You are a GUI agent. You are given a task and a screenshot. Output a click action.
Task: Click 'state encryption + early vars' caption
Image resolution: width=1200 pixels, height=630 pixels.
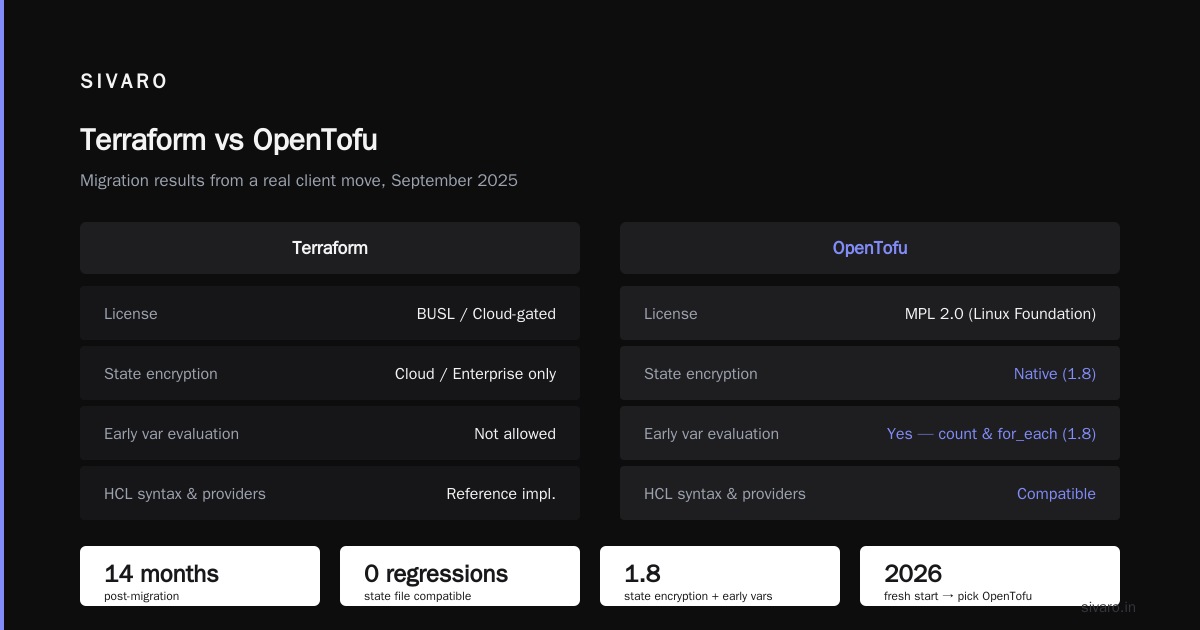tap(698, 596)
